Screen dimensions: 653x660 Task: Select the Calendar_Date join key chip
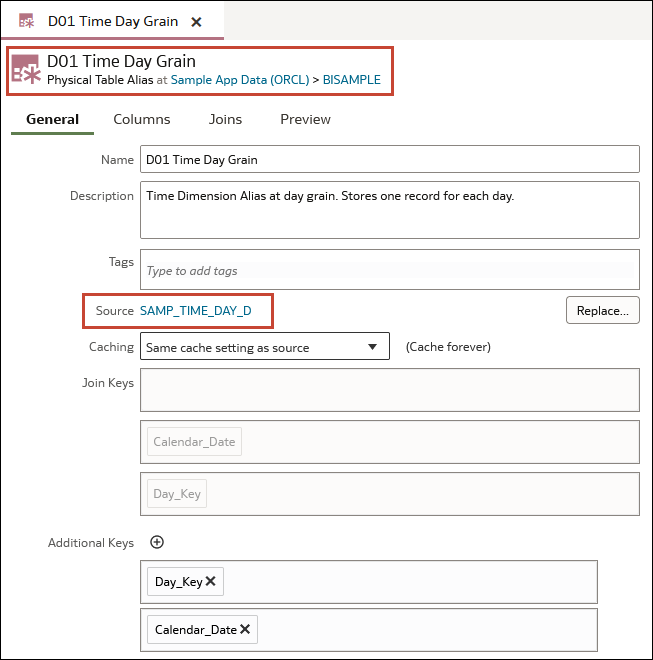(x=195, y=442)
